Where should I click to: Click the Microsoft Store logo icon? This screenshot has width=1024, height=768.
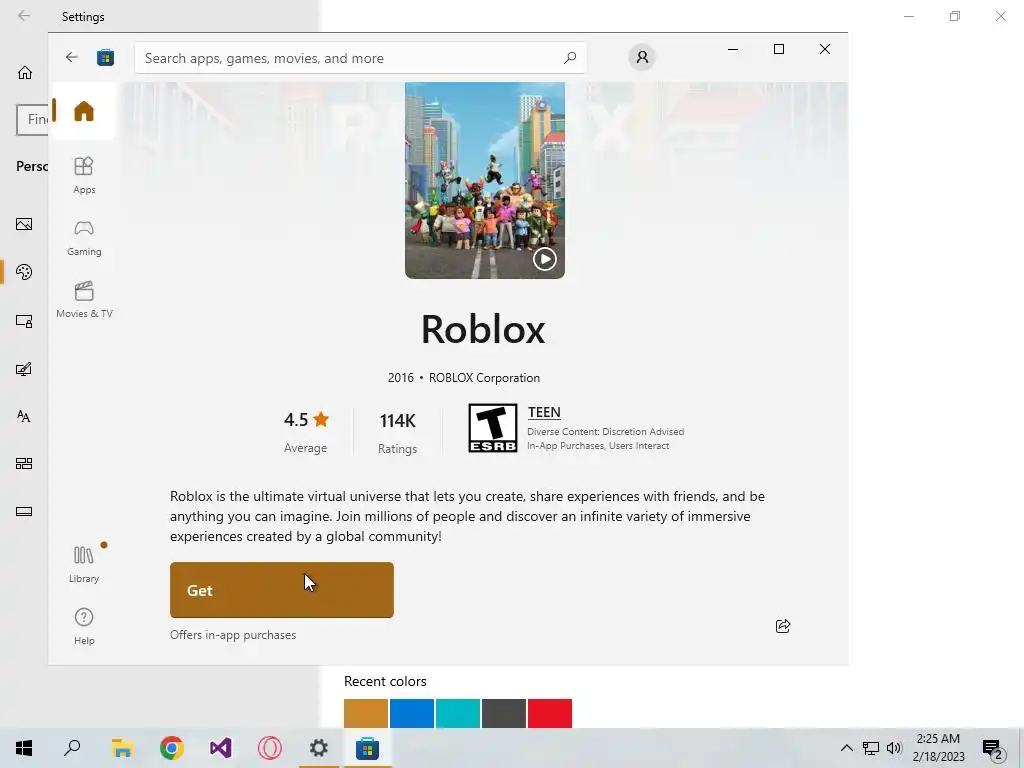[106, 57]
